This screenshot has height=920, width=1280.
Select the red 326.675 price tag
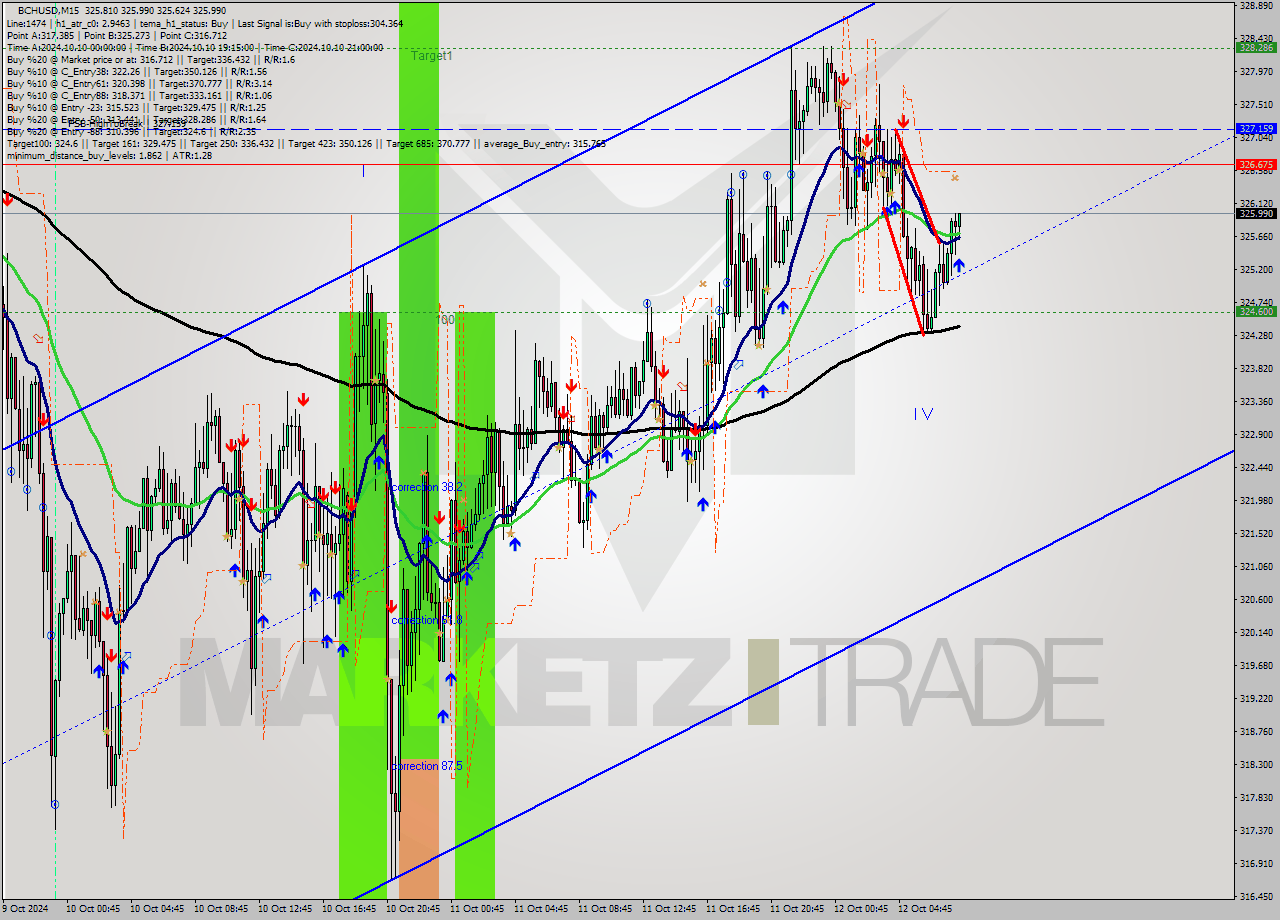[1256, 164]
